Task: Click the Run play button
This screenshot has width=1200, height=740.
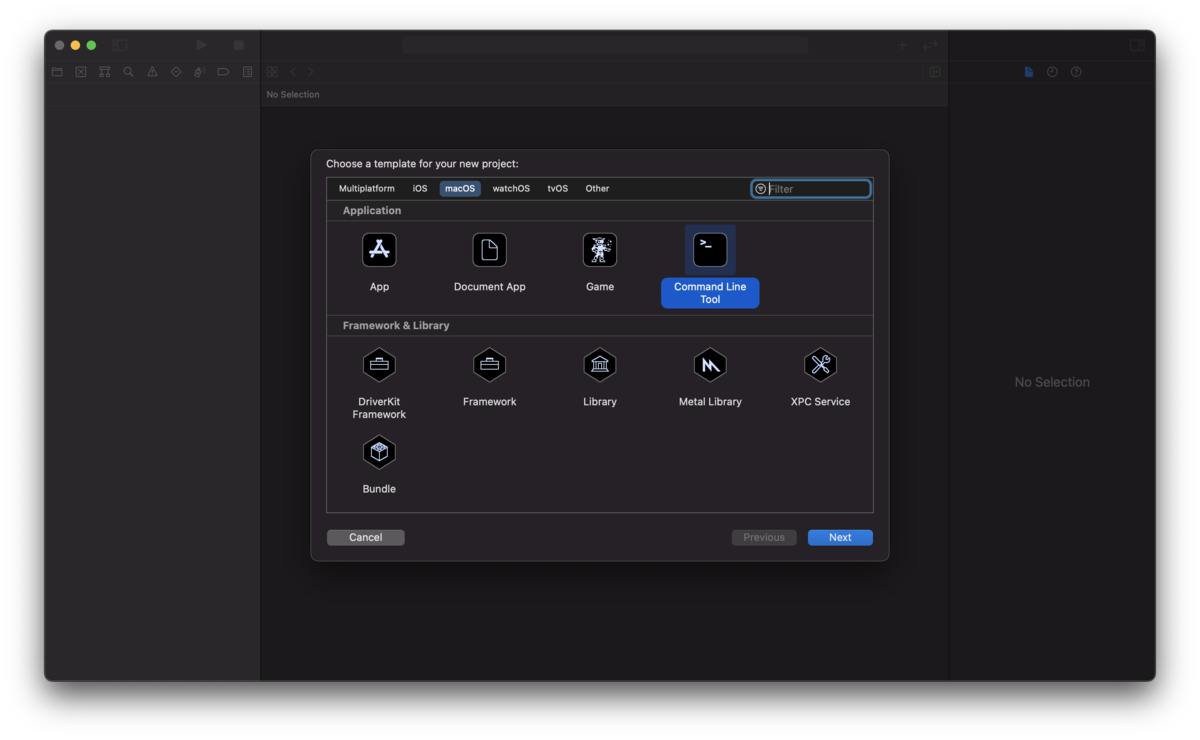Action: (202, 45)
